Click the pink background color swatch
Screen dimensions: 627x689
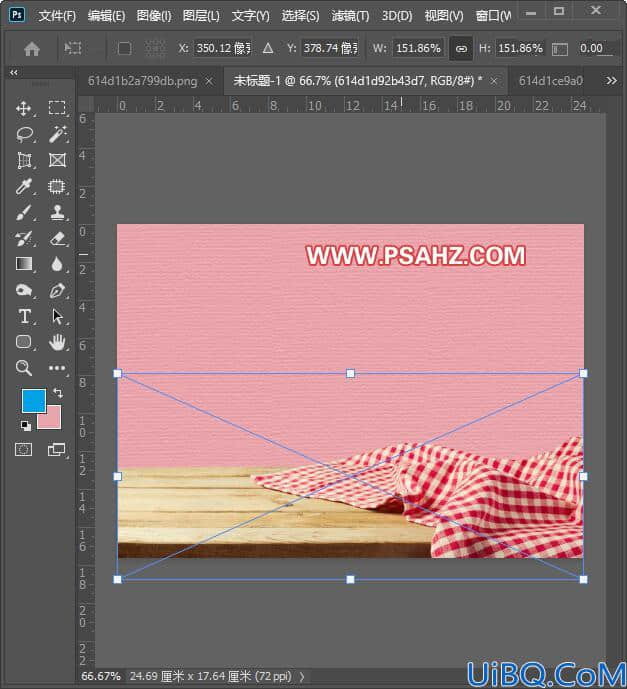pos(52,421)
